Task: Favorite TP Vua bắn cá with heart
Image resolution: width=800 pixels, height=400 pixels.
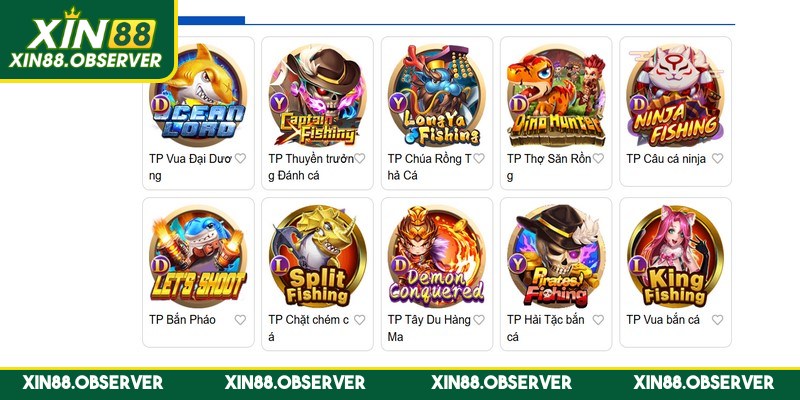Action: [717, 320]
